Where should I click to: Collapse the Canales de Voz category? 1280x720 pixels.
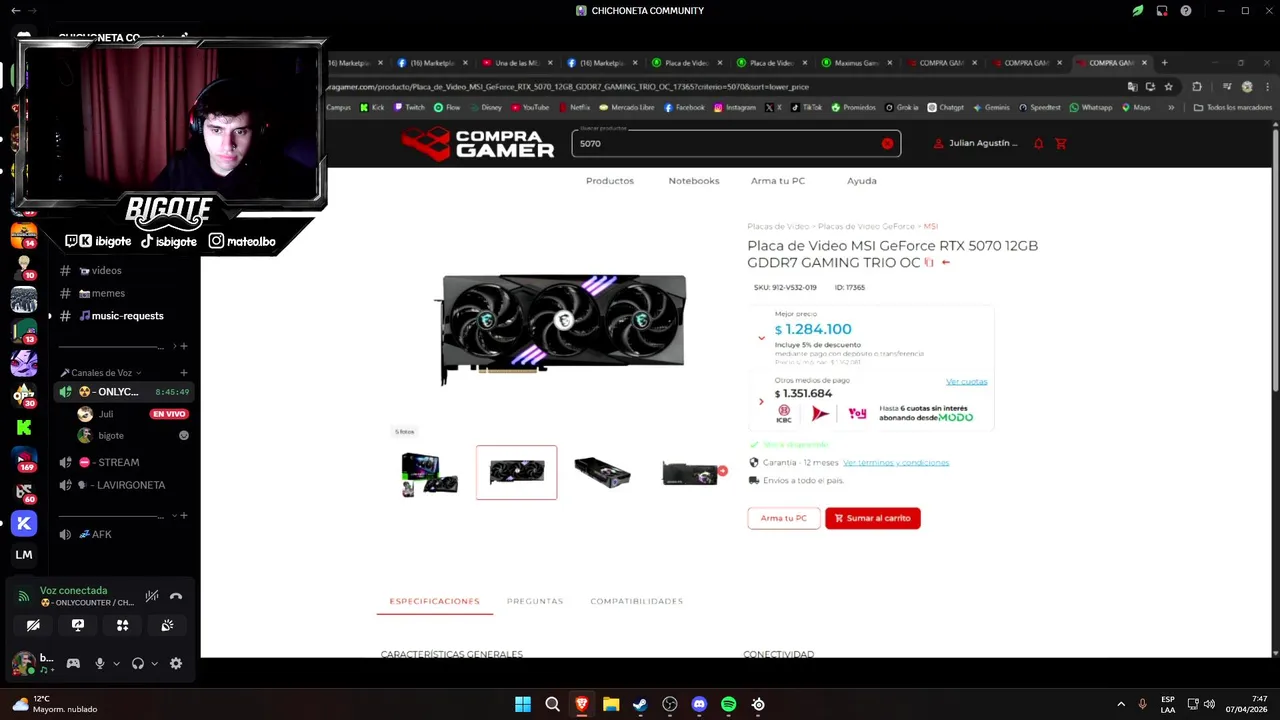coord(101,373)
